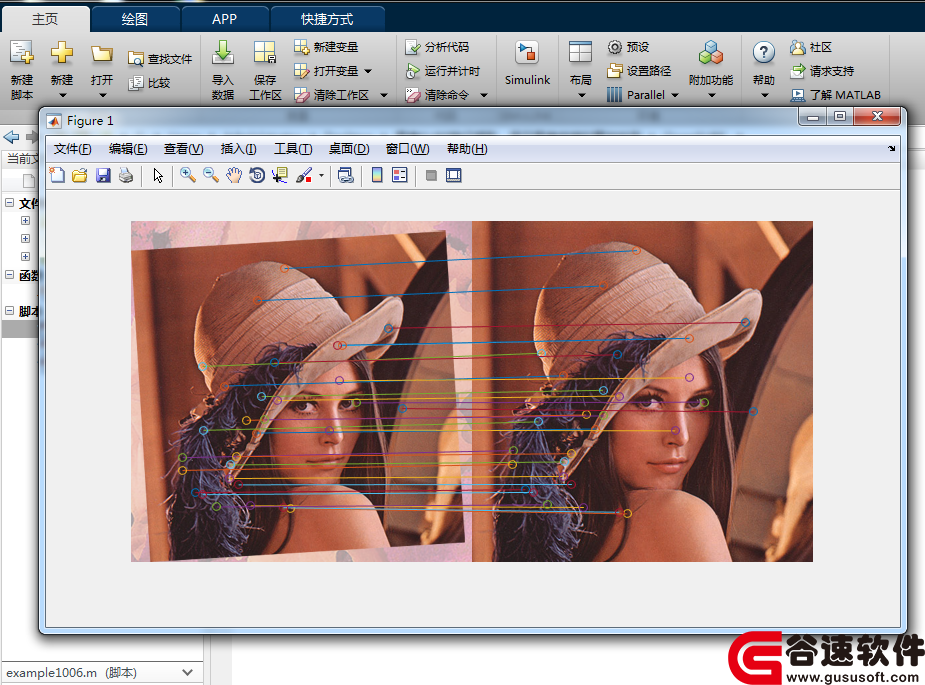Open 插入(I) menu in Figure window

tap(238, 149)
